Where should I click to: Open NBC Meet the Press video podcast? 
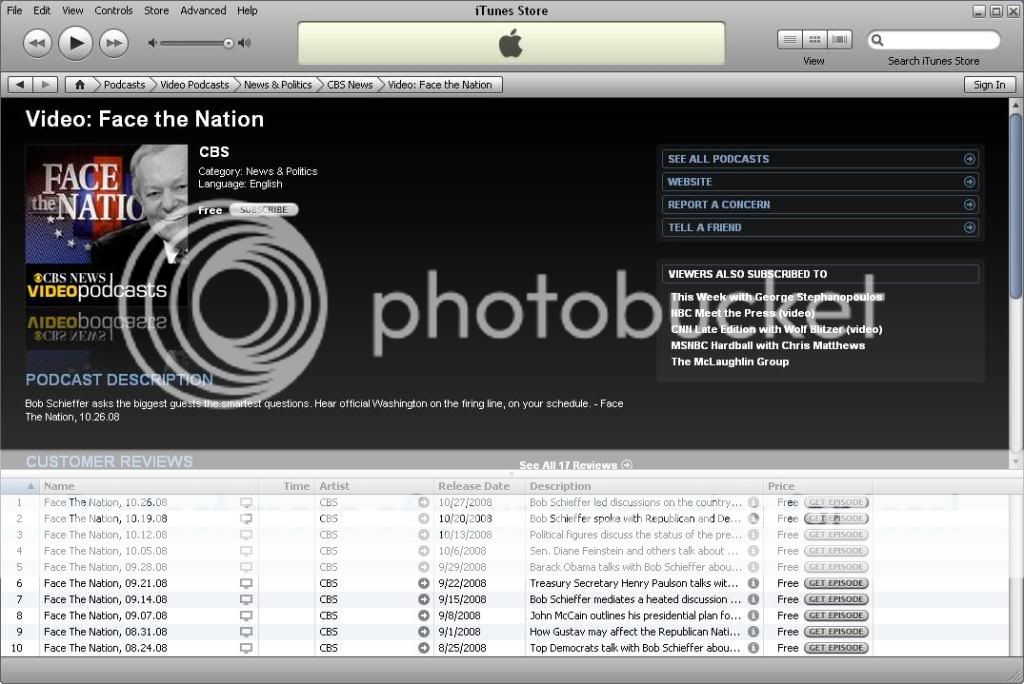point(743,313)
